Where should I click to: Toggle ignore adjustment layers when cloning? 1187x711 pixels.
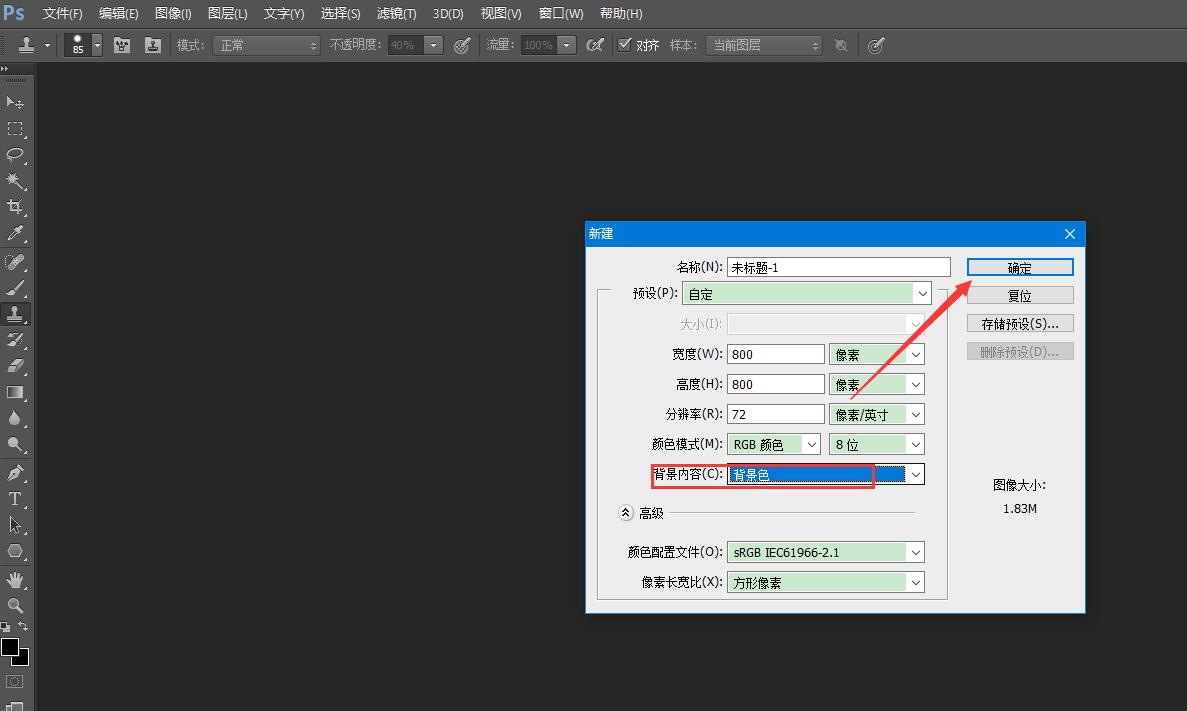coord(841,45)
